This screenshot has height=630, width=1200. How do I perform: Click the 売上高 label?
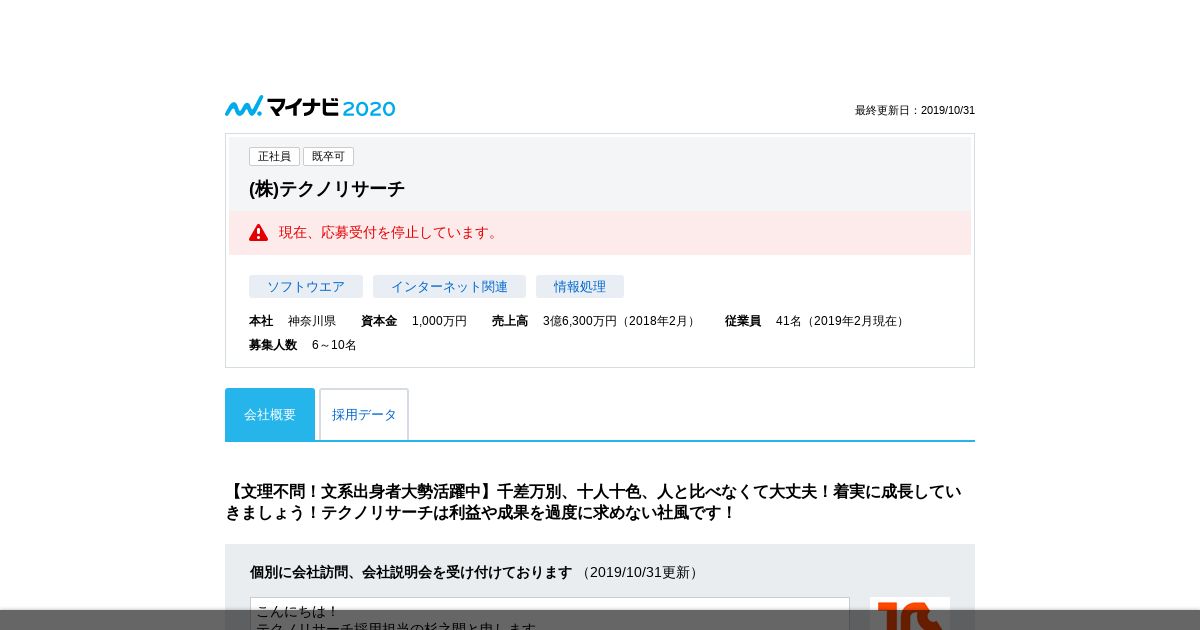click(510, 321)
